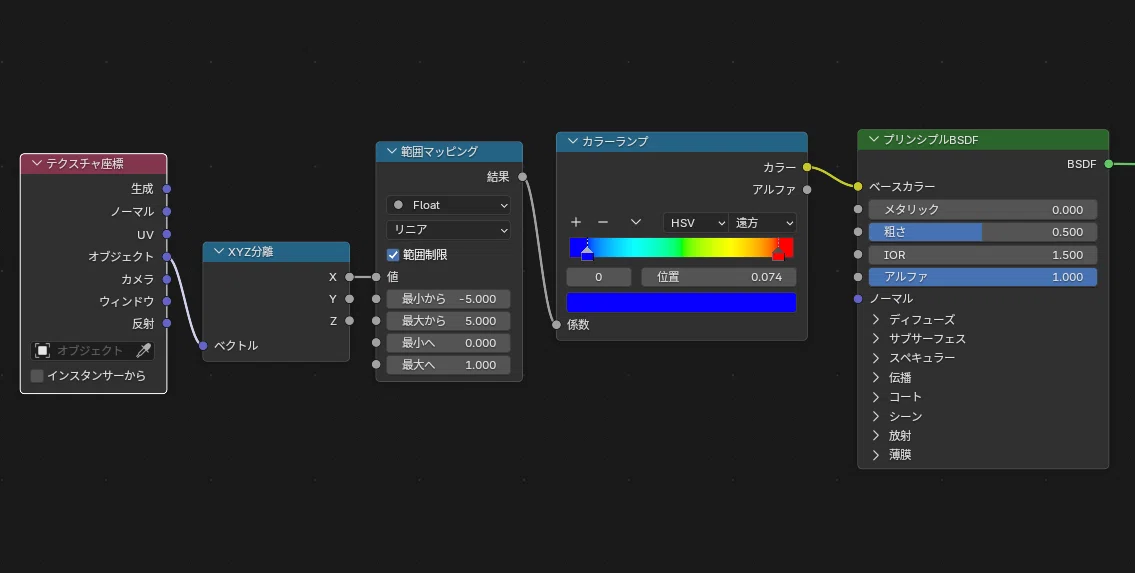The width and height of the screenshot is (1135, 573).
Task: Open the HSV color mode dropdown
Action: [x=695, y=223]
